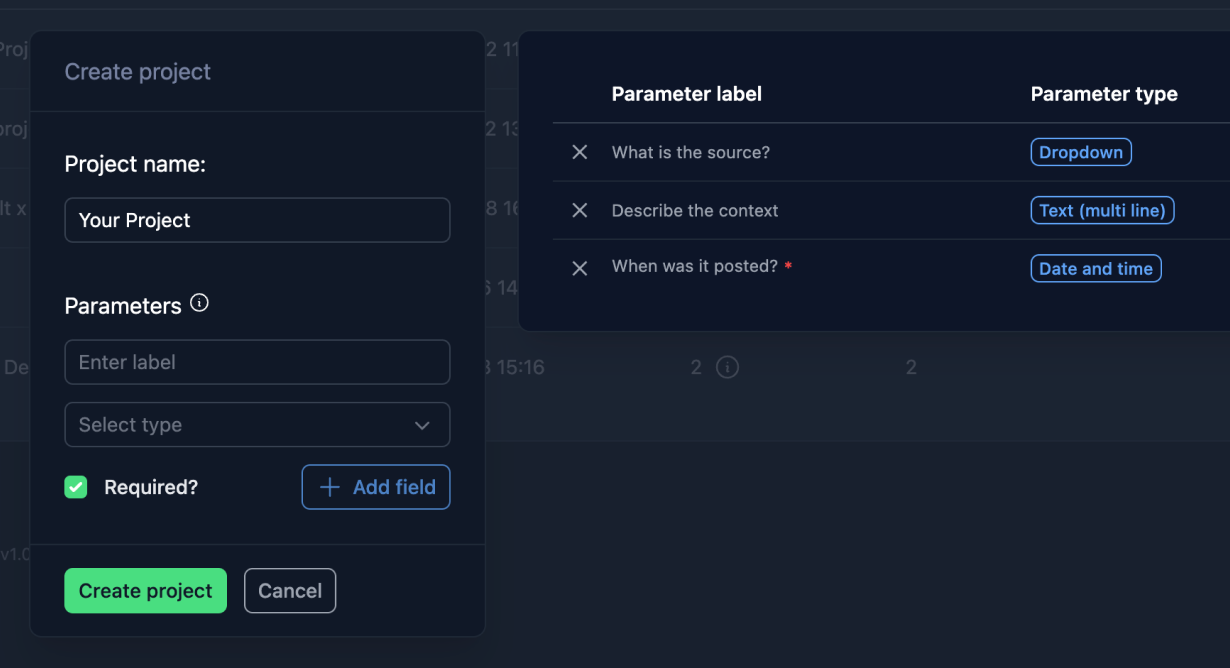Focus the Enter label input field
Viewport: 1230px width, 668px height.
257,362
